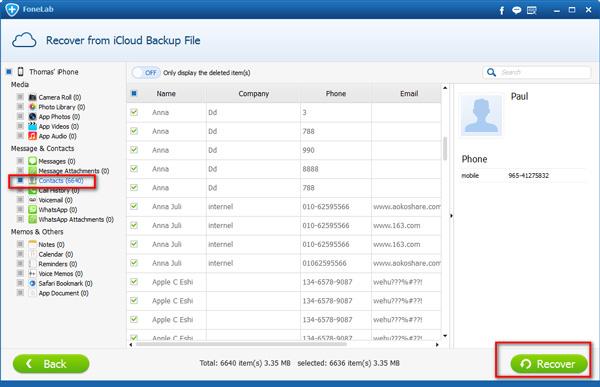Open Voice Memos (0) category

60,274
